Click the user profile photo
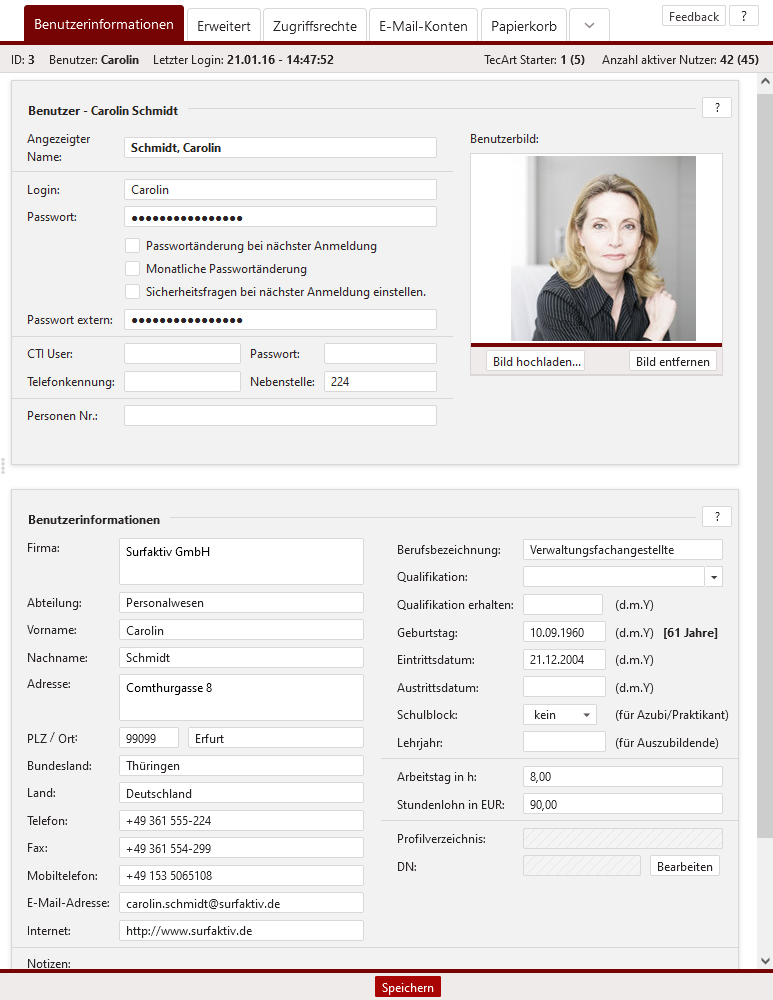Screen dimensions: 773x1000 tap(596, 249)
